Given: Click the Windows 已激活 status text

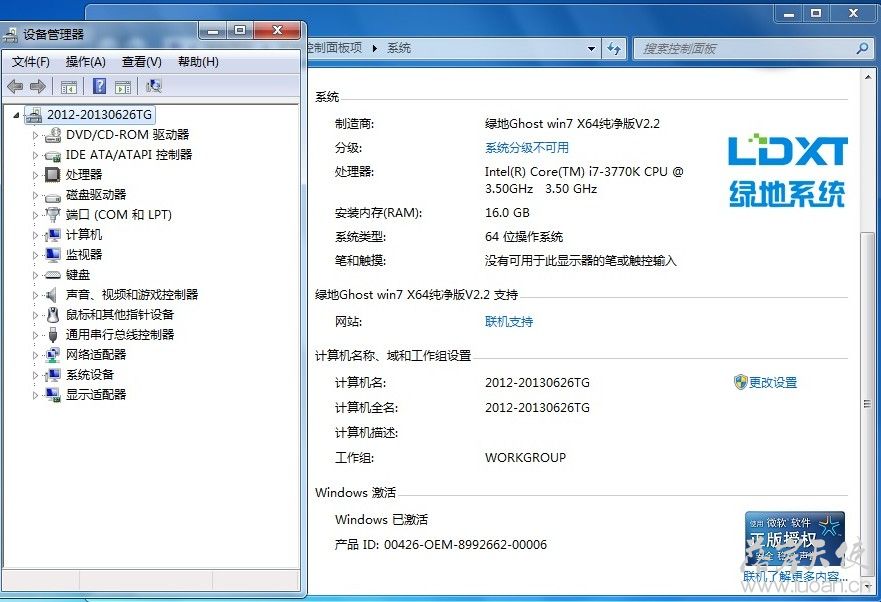Looking at the screenshot, I should tap(381, 519).
